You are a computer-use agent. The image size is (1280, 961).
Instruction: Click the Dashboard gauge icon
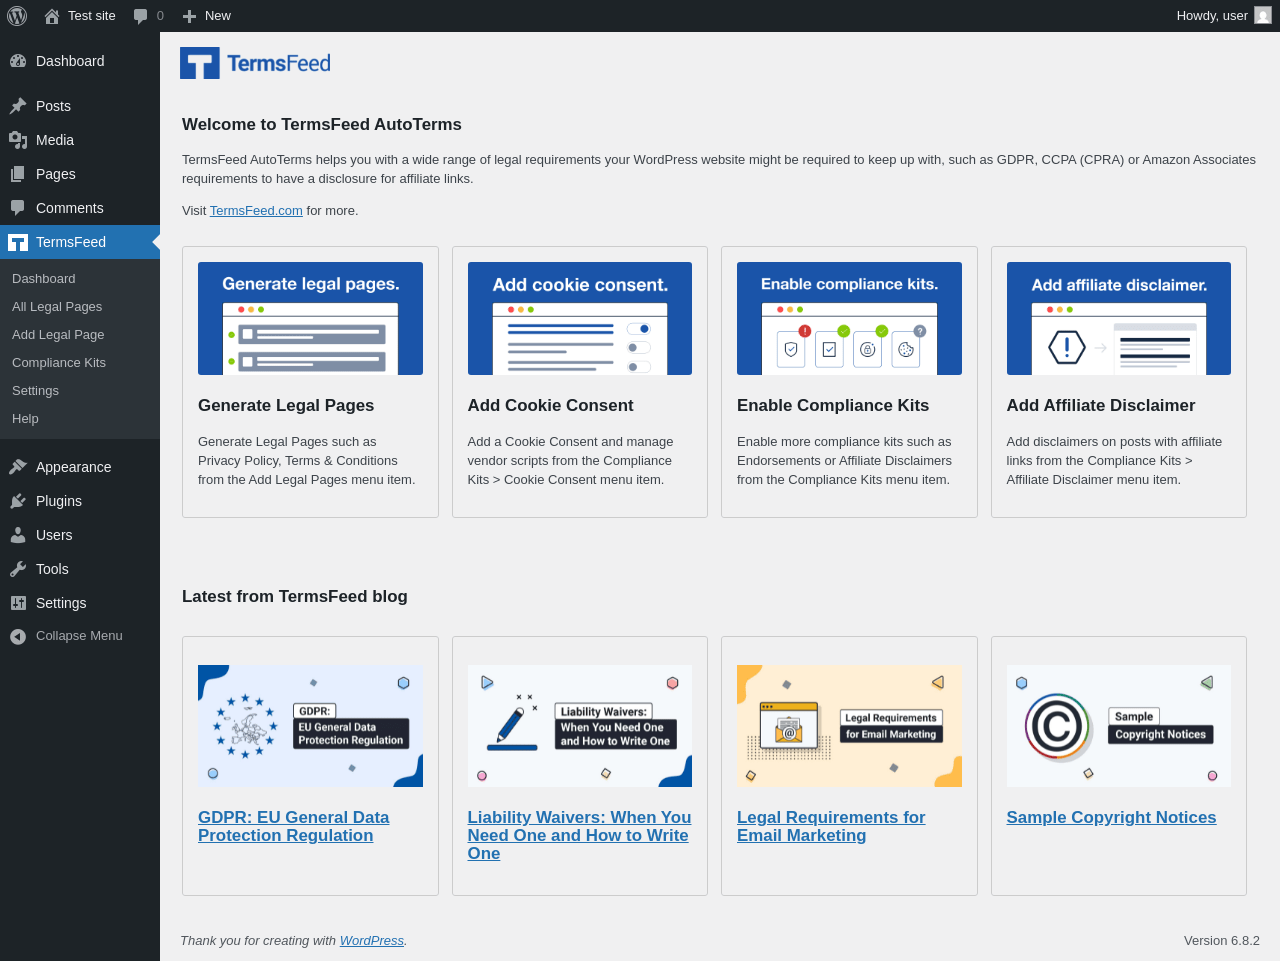click(18, 61)
